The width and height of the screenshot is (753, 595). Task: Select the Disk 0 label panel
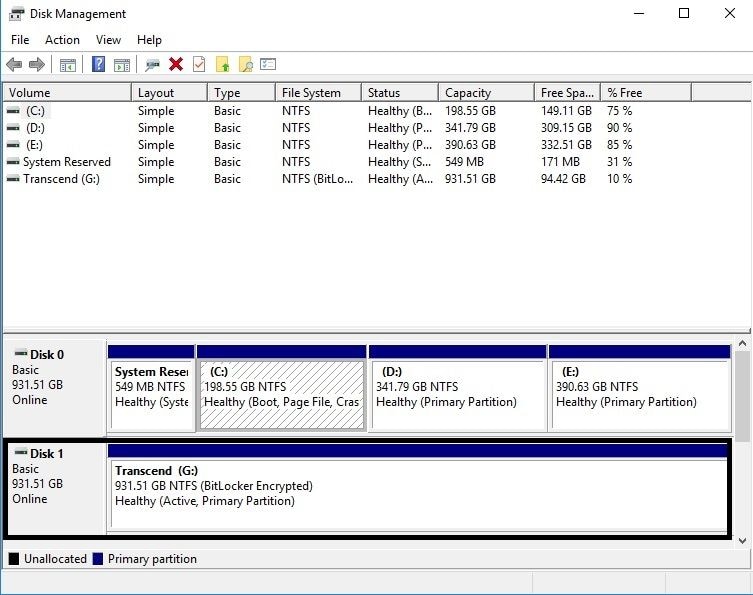tap(55, 386)
